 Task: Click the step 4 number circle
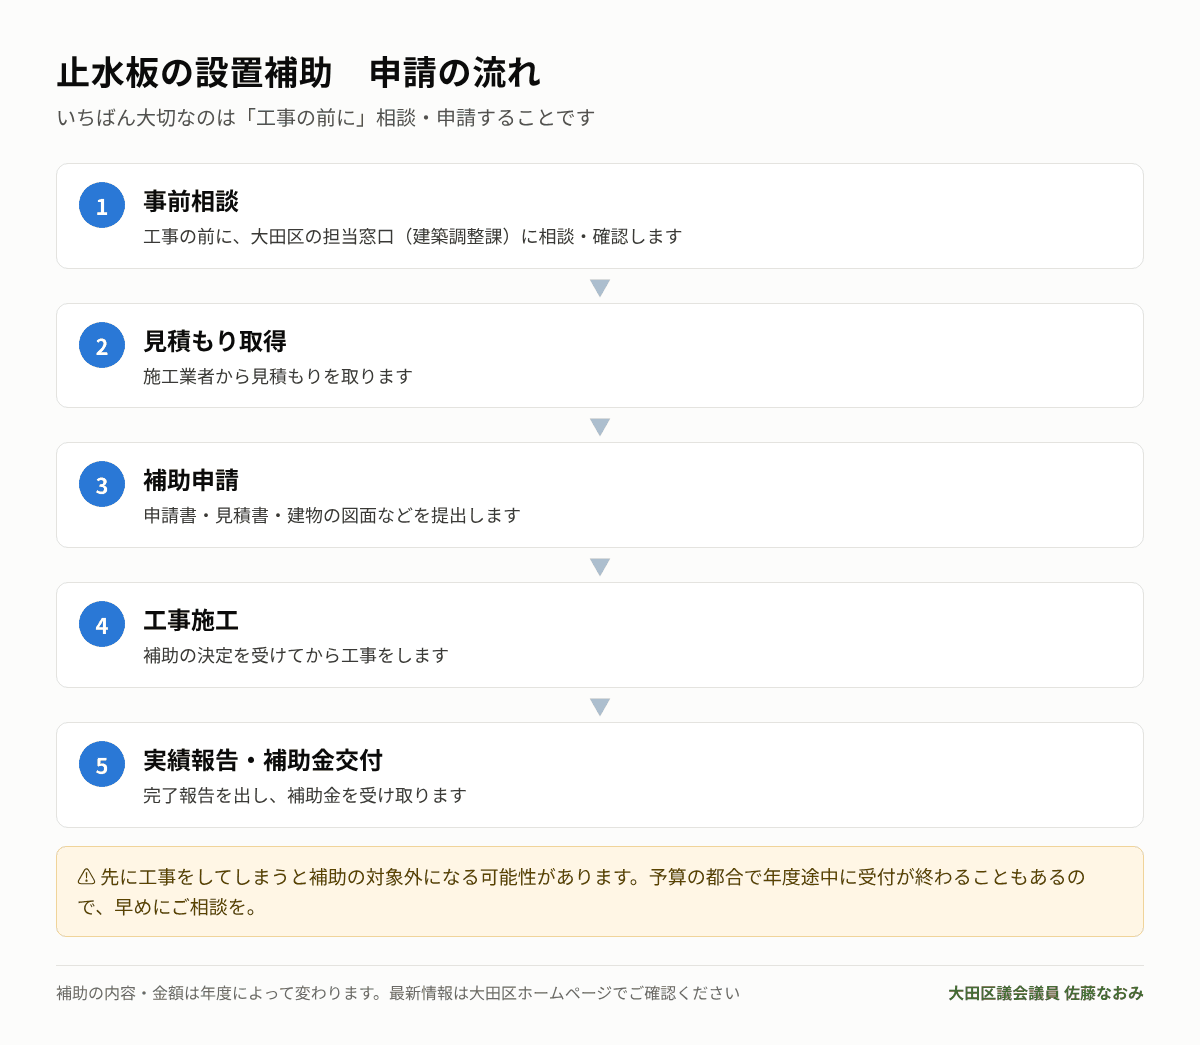[x=102, y=624]
